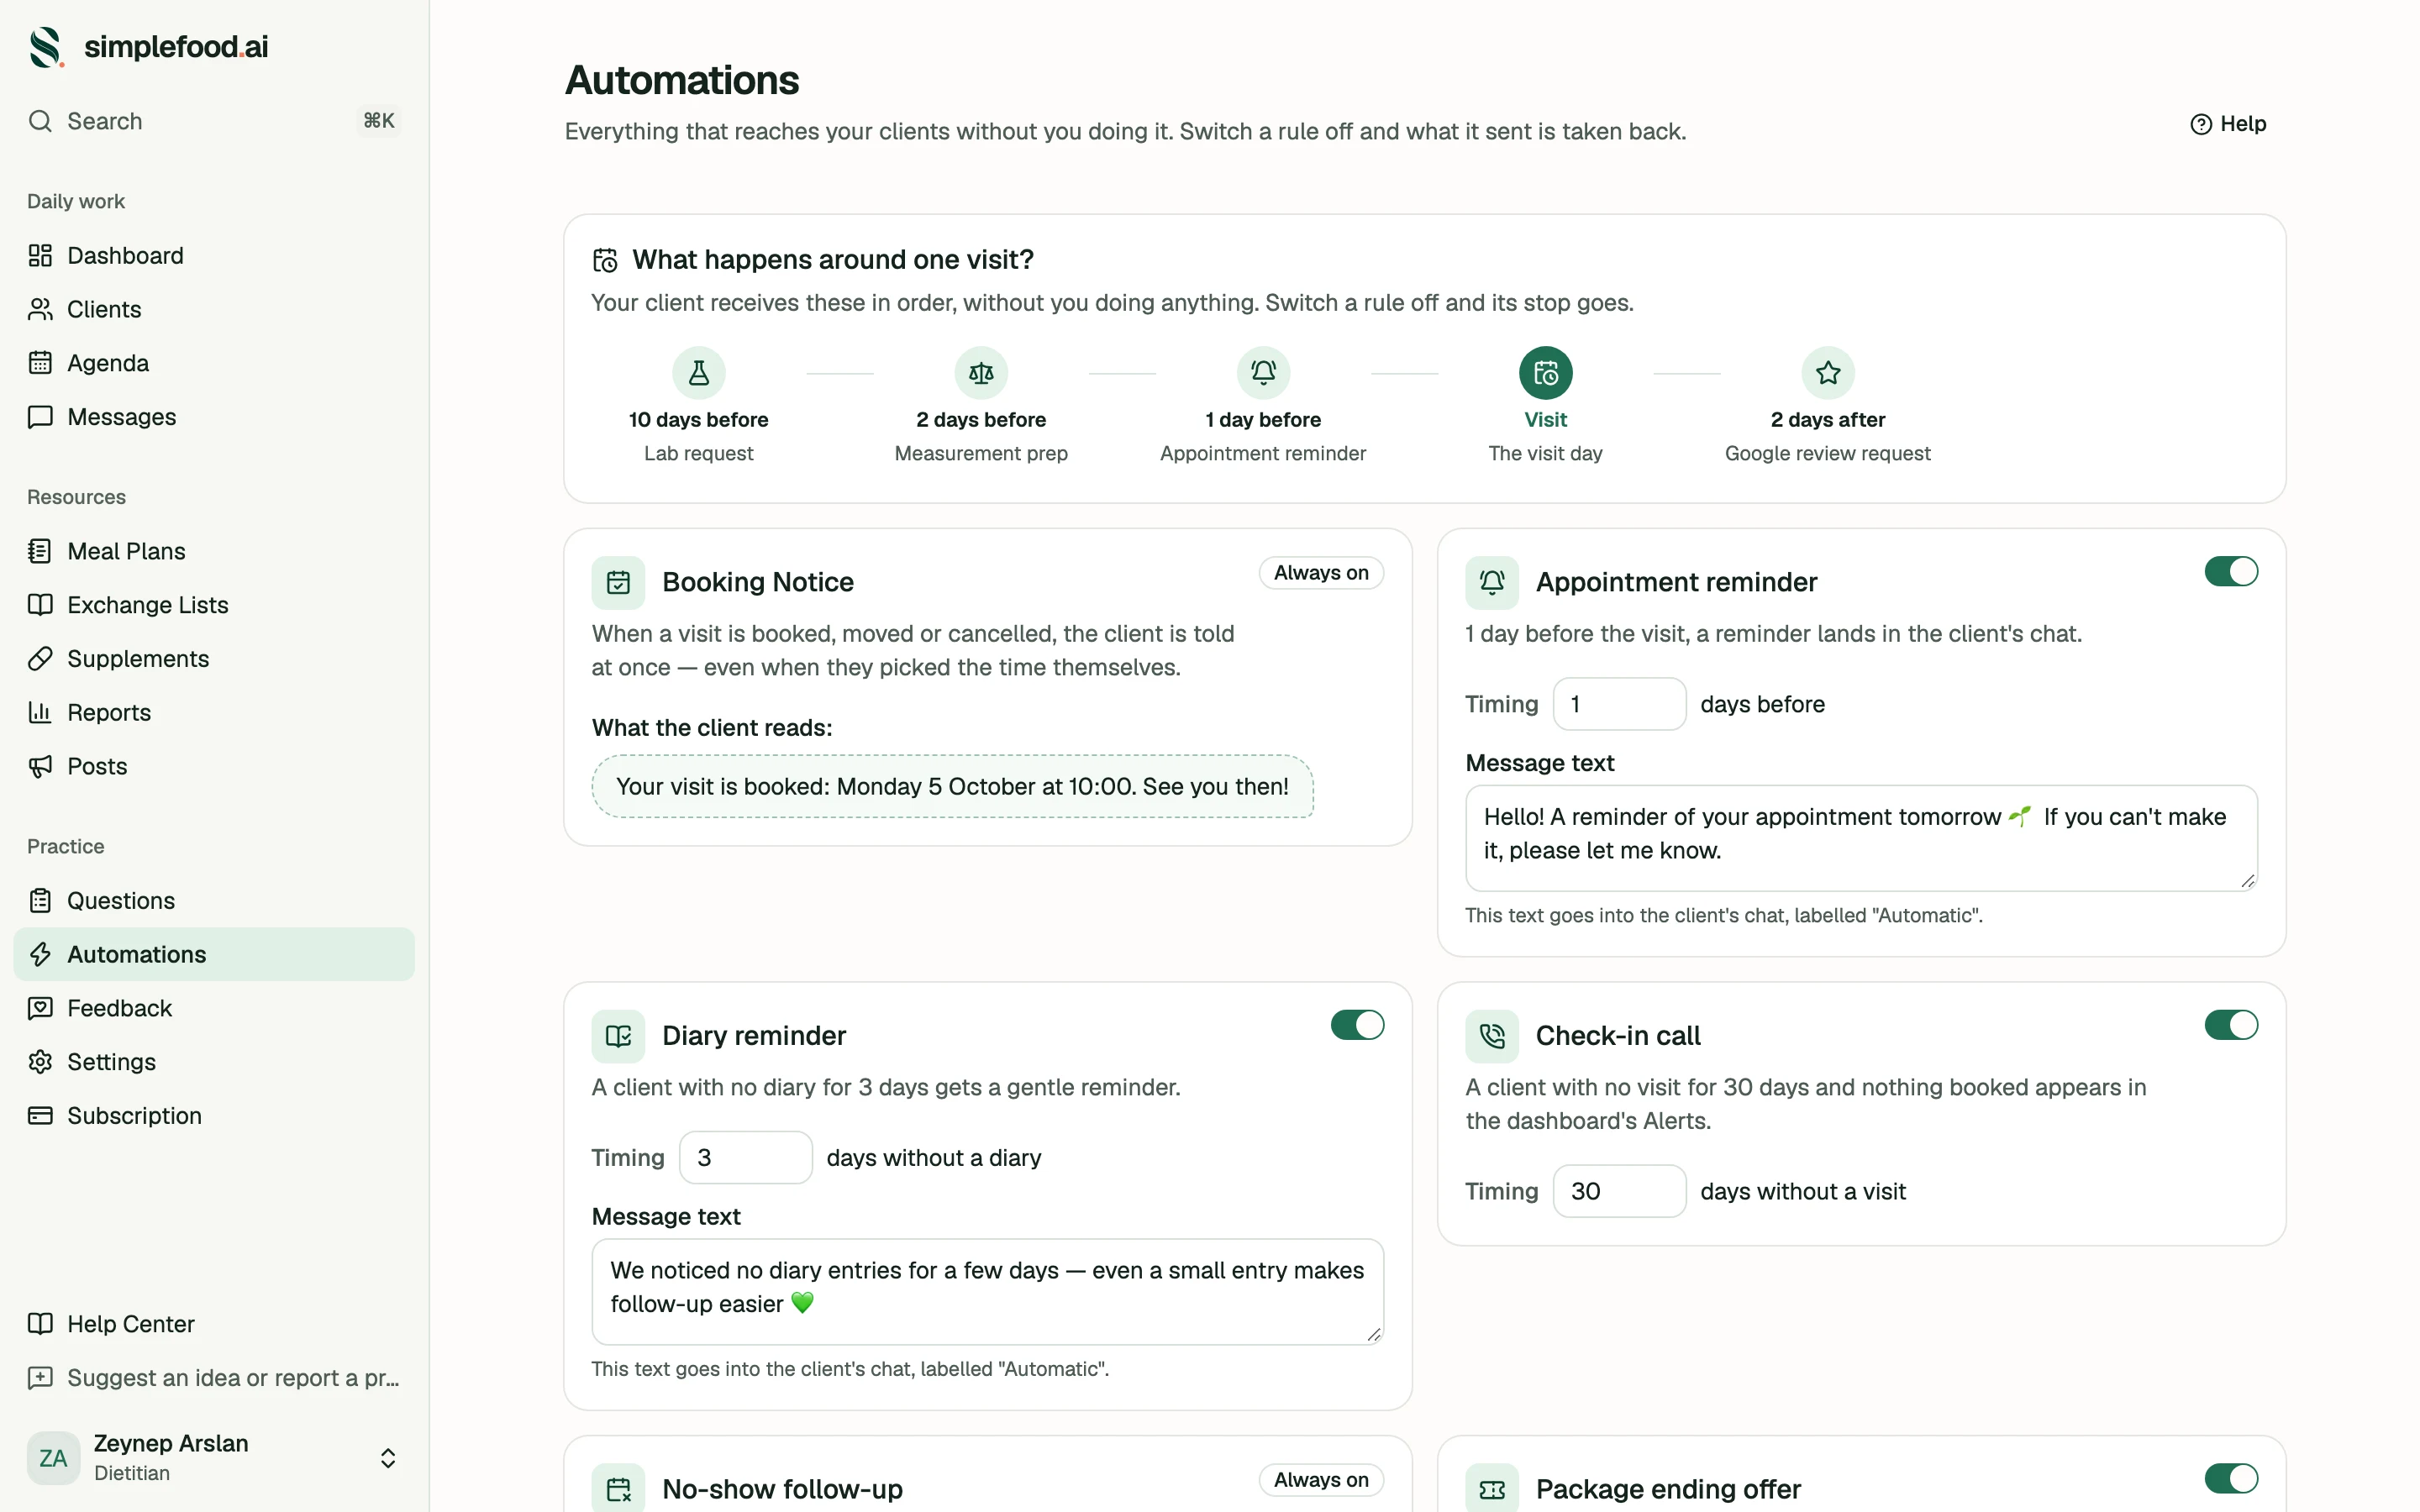Screen dimensions: 2420x1512
Task: Click the Booking Notice 'Always on' badge
Action: pos(1321,573)
